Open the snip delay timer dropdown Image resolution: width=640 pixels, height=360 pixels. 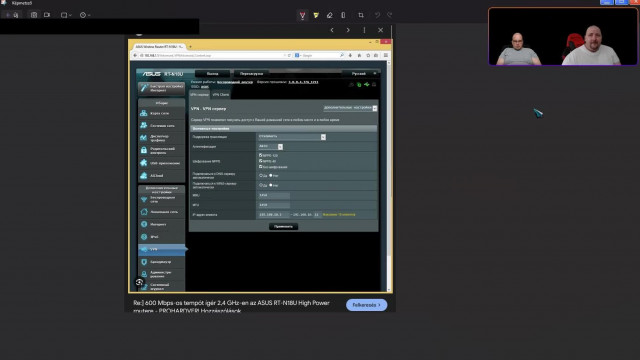coord(85,15)
